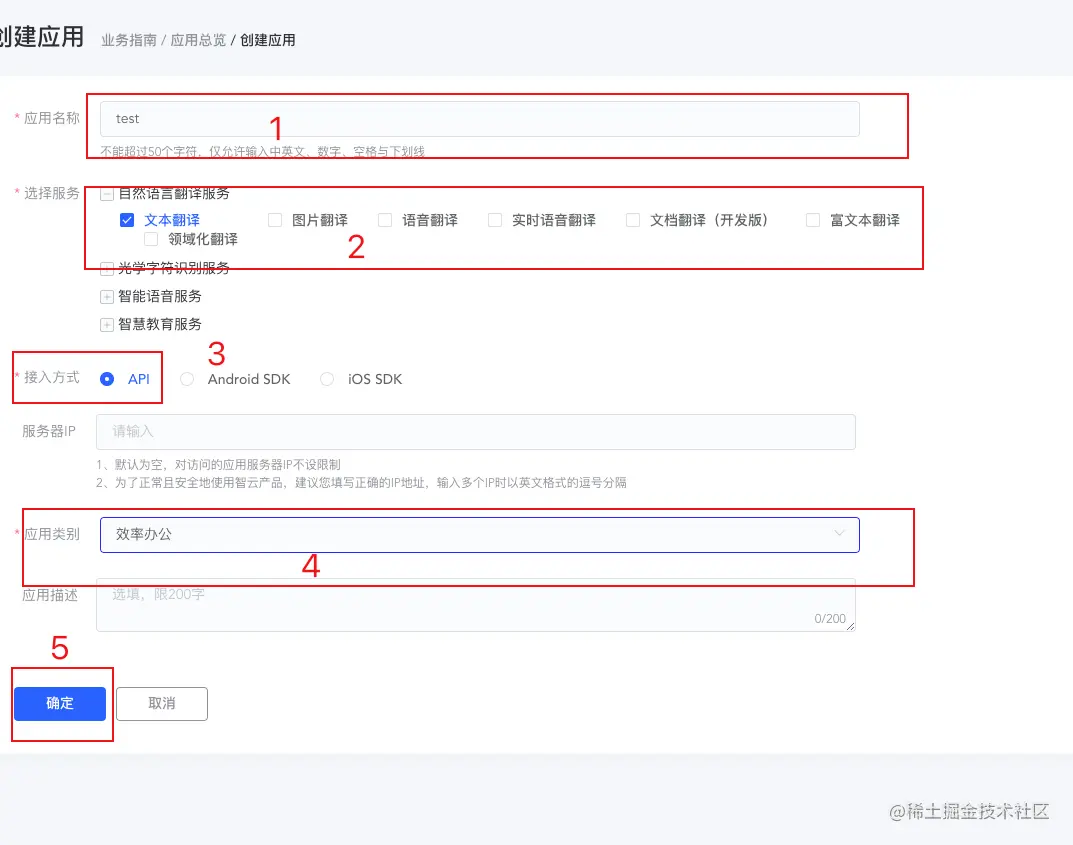Click the 应用名称 field label

coord(52,118)
